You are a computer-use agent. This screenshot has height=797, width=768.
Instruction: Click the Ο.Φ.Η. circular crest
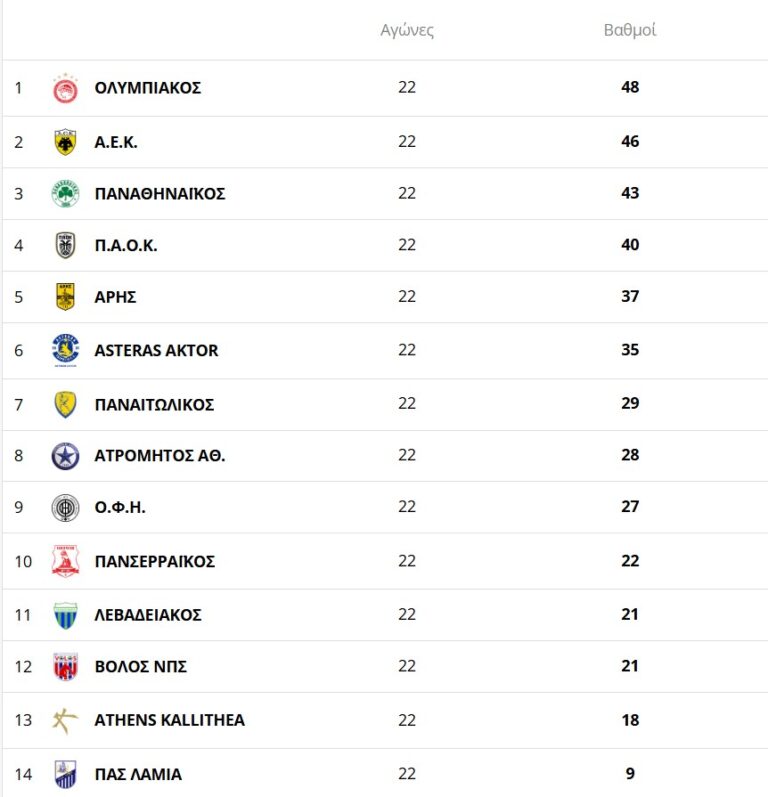coord(65,507)
